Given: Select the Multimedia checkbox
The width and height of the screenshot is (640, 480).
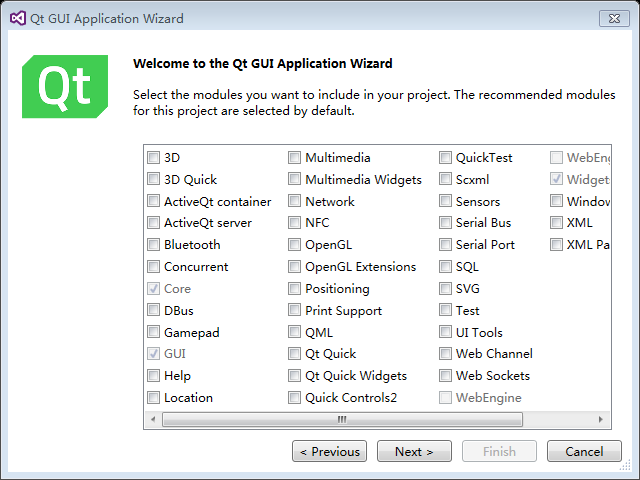Looking at the screenshot, I should (x=294, y=158).
